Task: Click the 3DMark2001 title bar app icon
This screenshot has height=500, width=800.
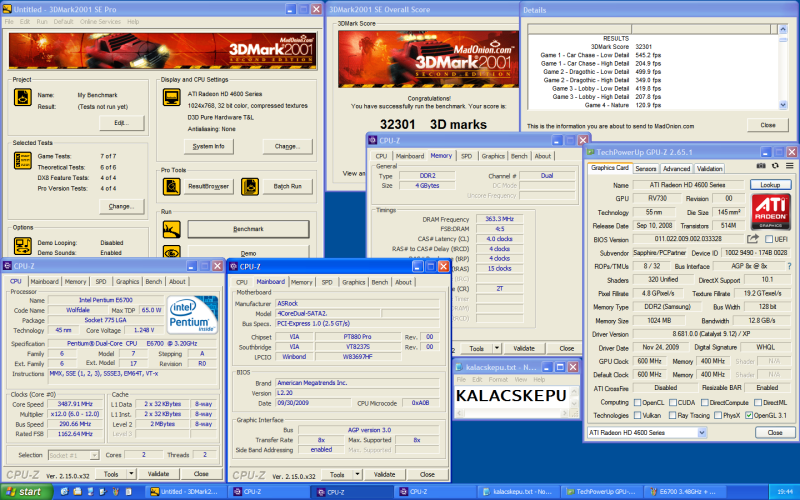Action: 7,9
